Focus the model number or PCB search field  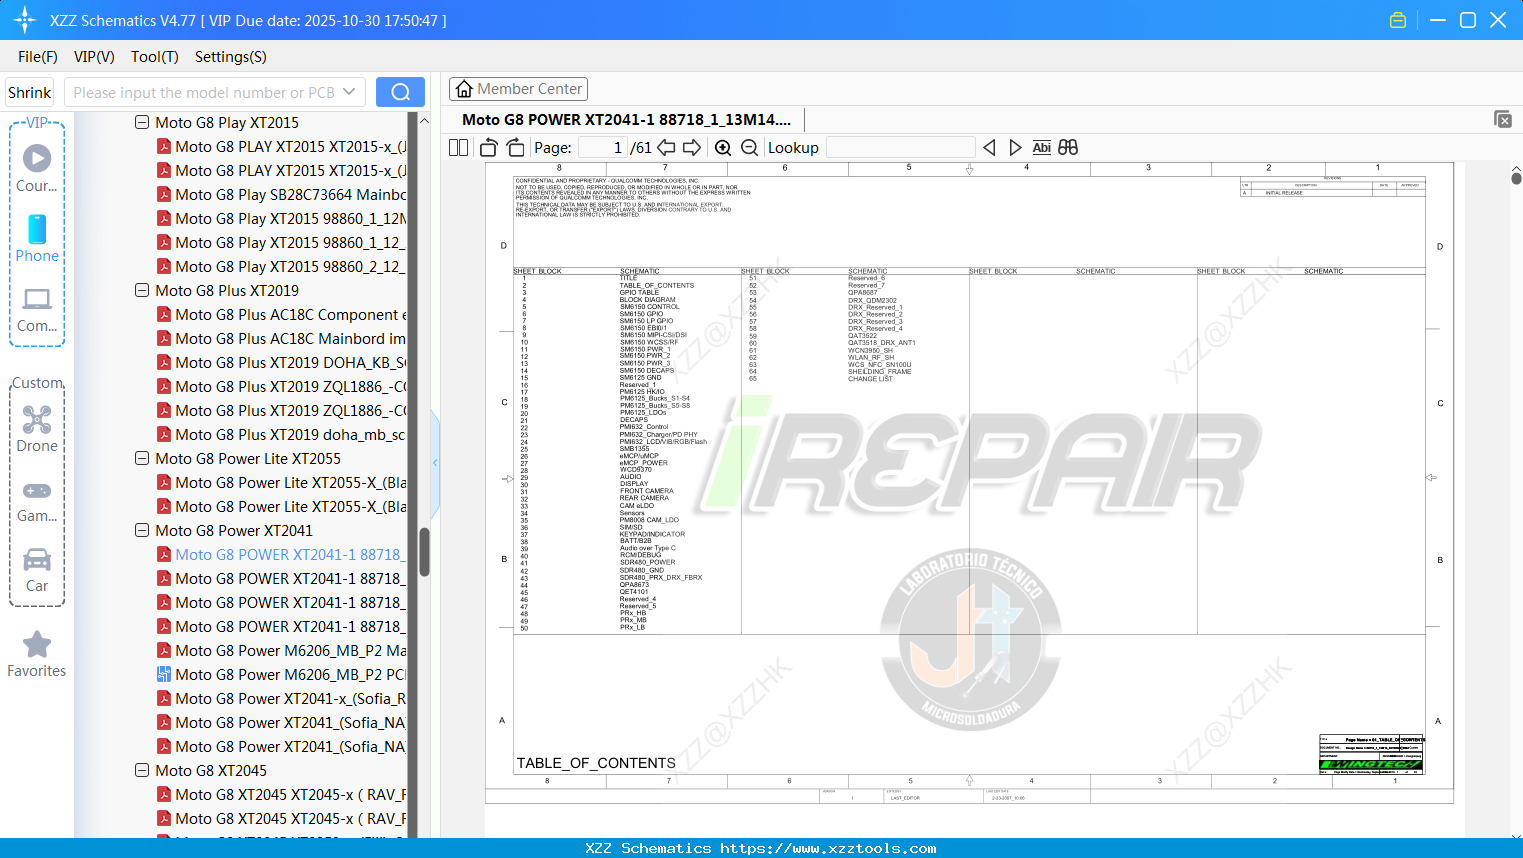tap(204, 92)
